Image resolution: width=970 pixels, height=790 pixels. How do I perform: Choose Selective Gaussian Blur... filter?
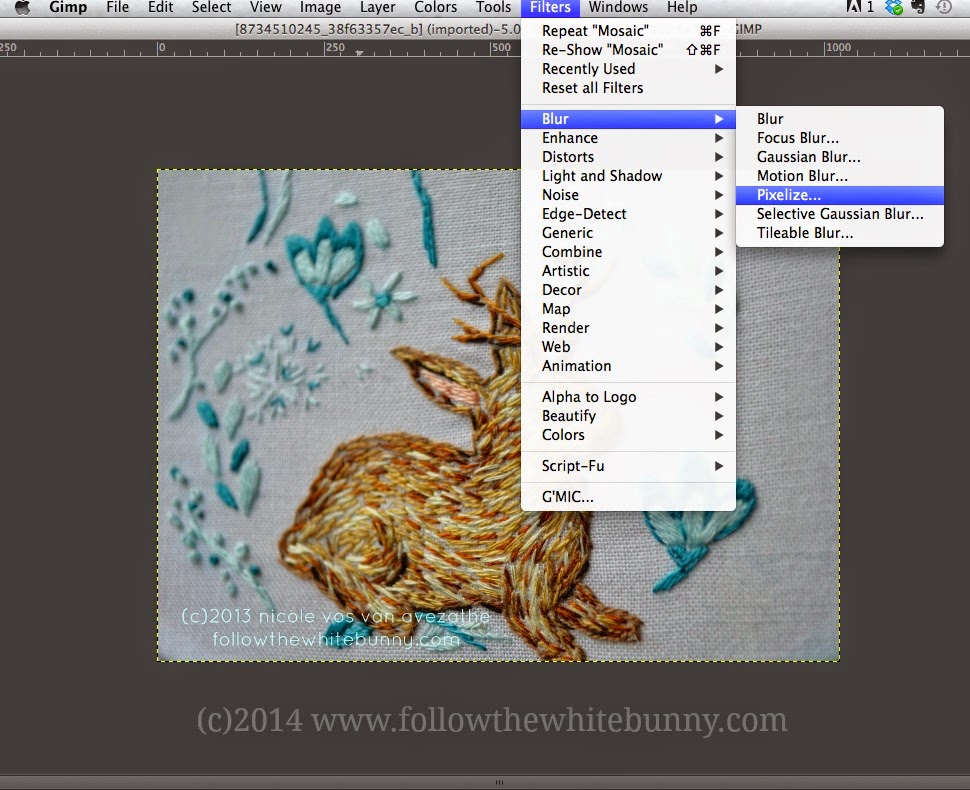coord(839,214)
